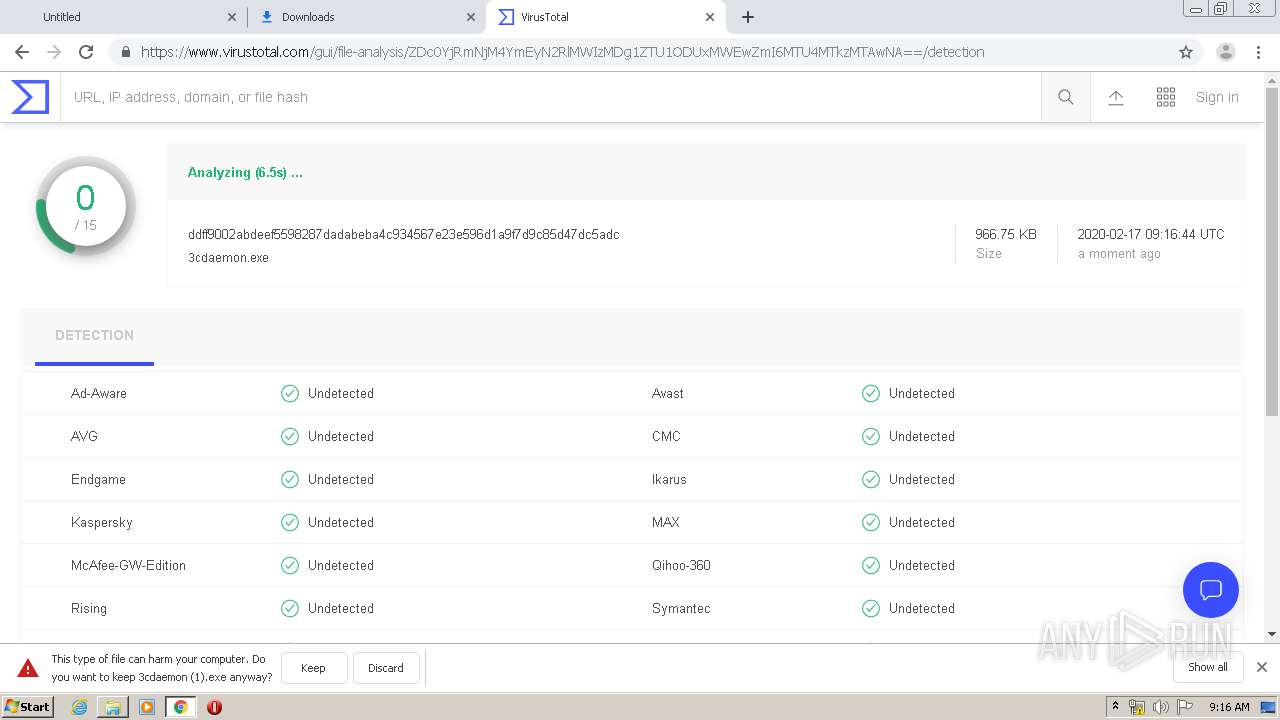1280x720 pixels.
Task: Click the 966.75 KB size value
Action: pyautogui.click(x=1006, y=234)
